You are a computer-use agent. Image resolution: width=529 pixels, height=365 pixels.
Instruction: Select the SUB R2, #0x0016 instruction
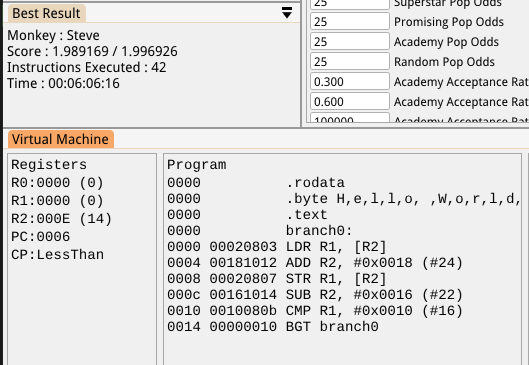[315, 294]
